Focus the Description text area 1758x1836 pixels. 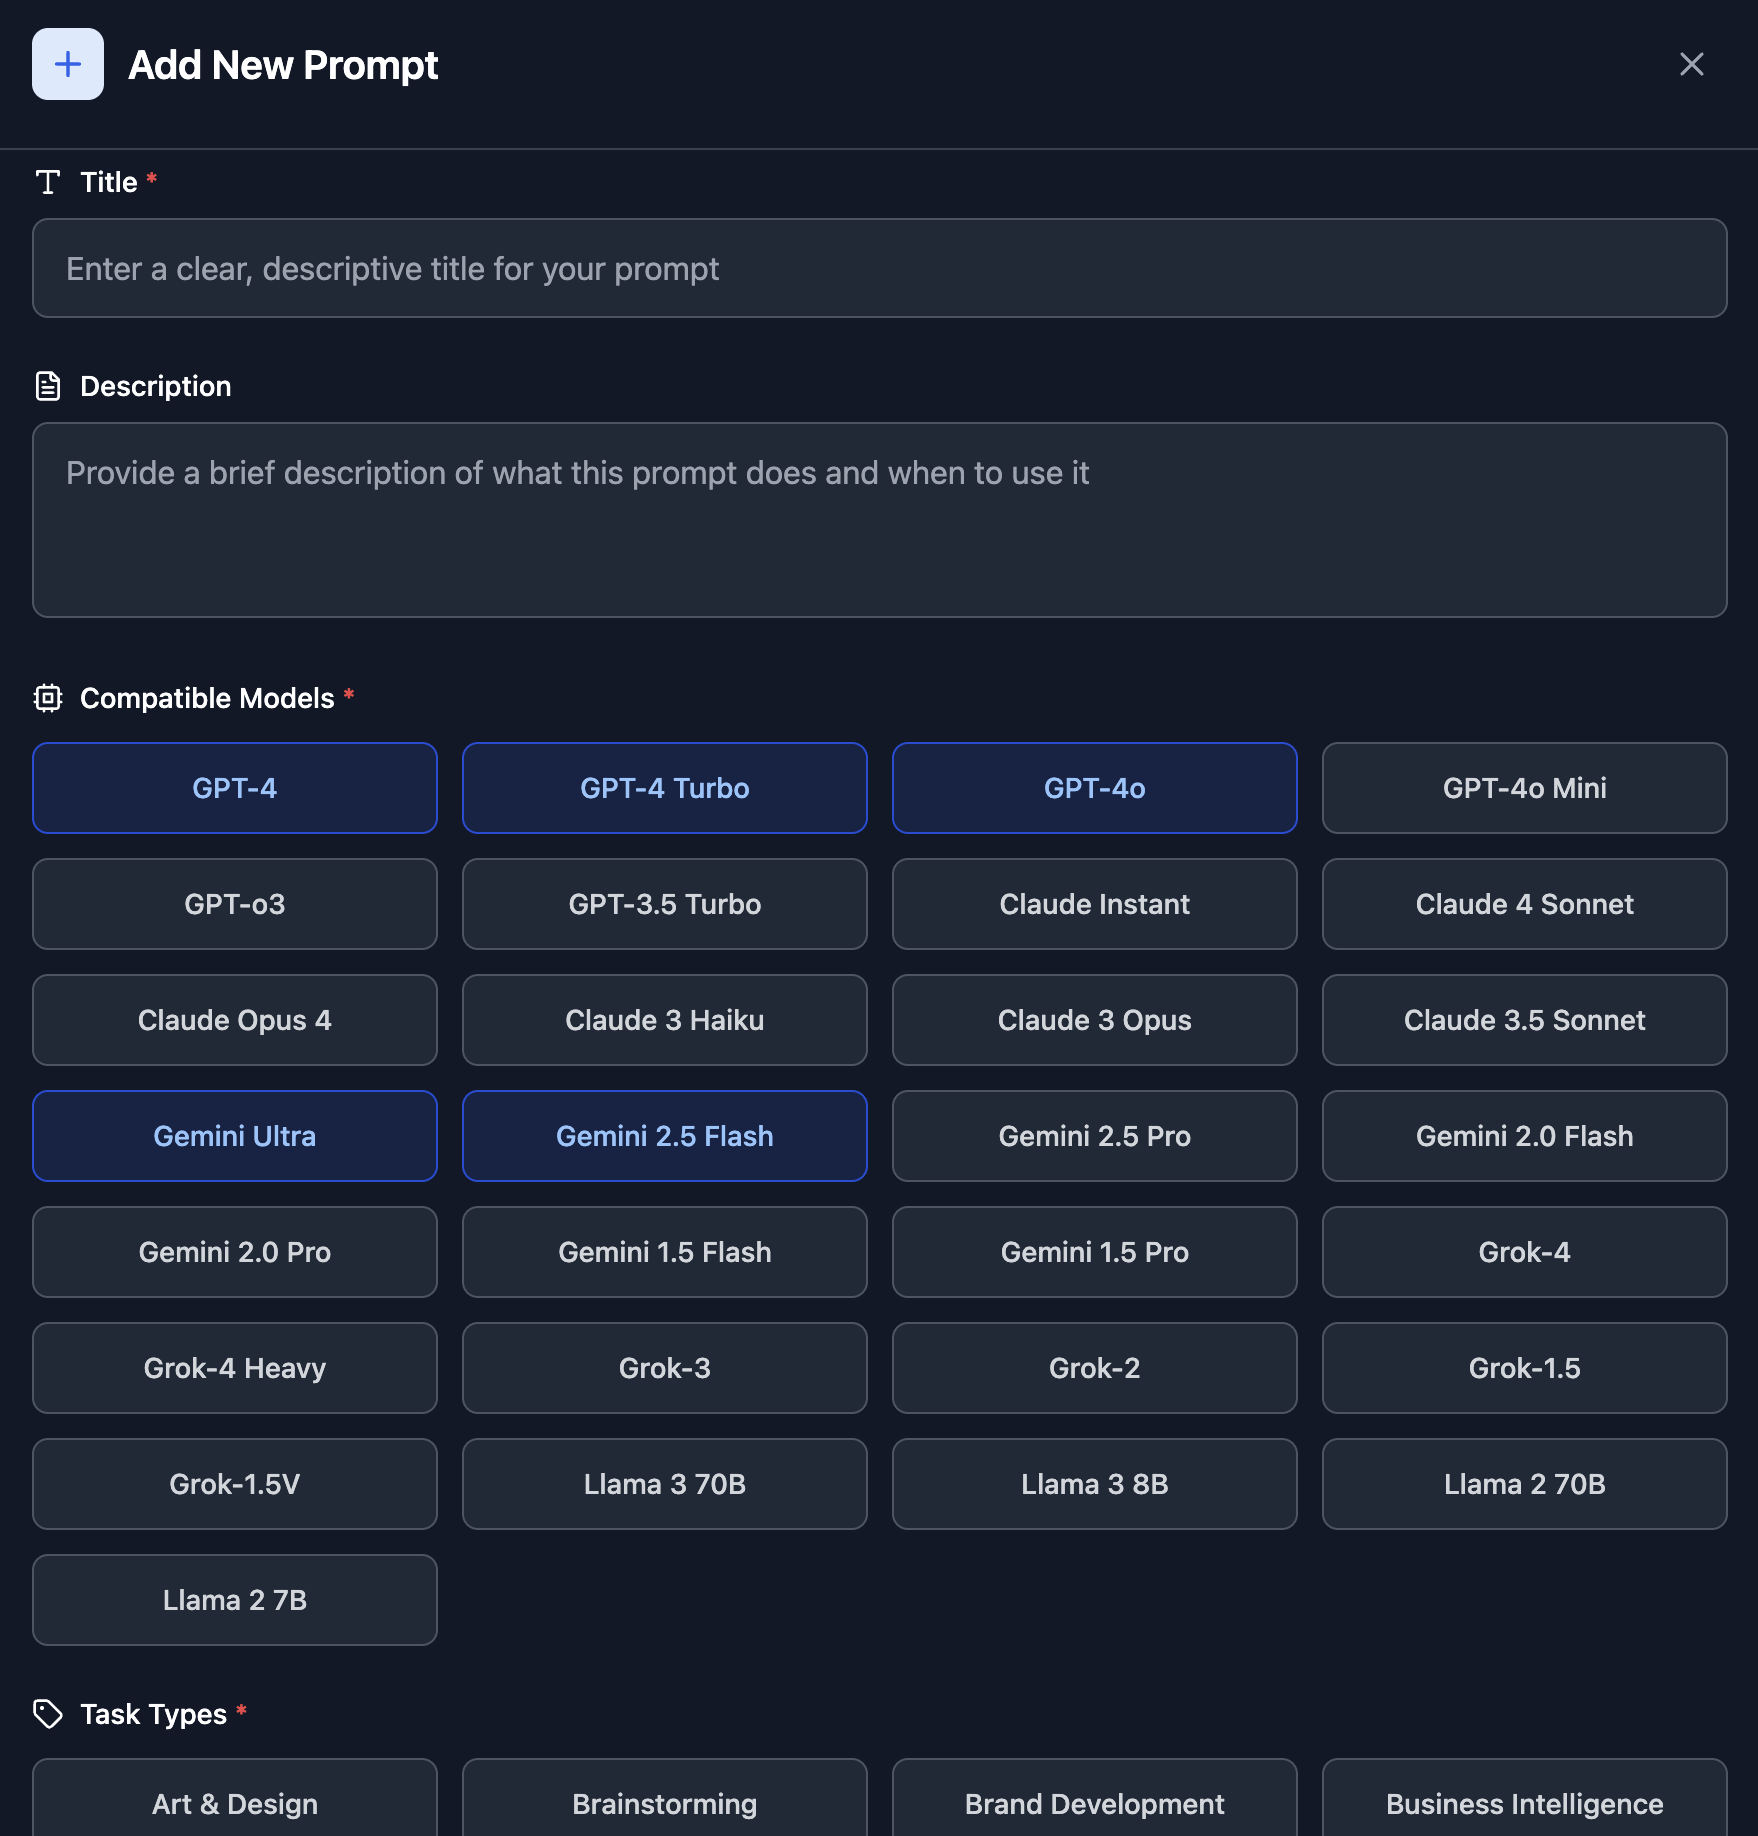pyautogui.click(x=880, y=520)
